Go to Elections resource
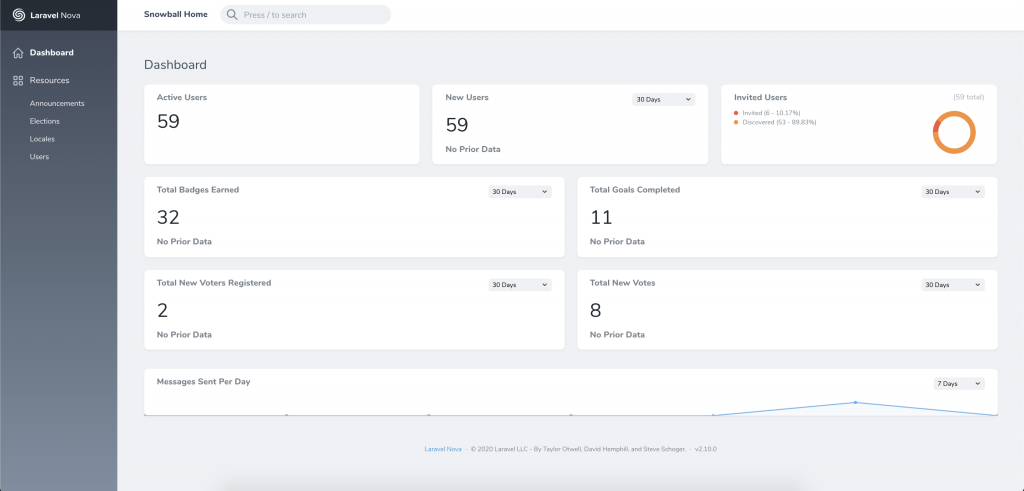1024x491 pixels. pyautogui.click(x=45, y=121)
